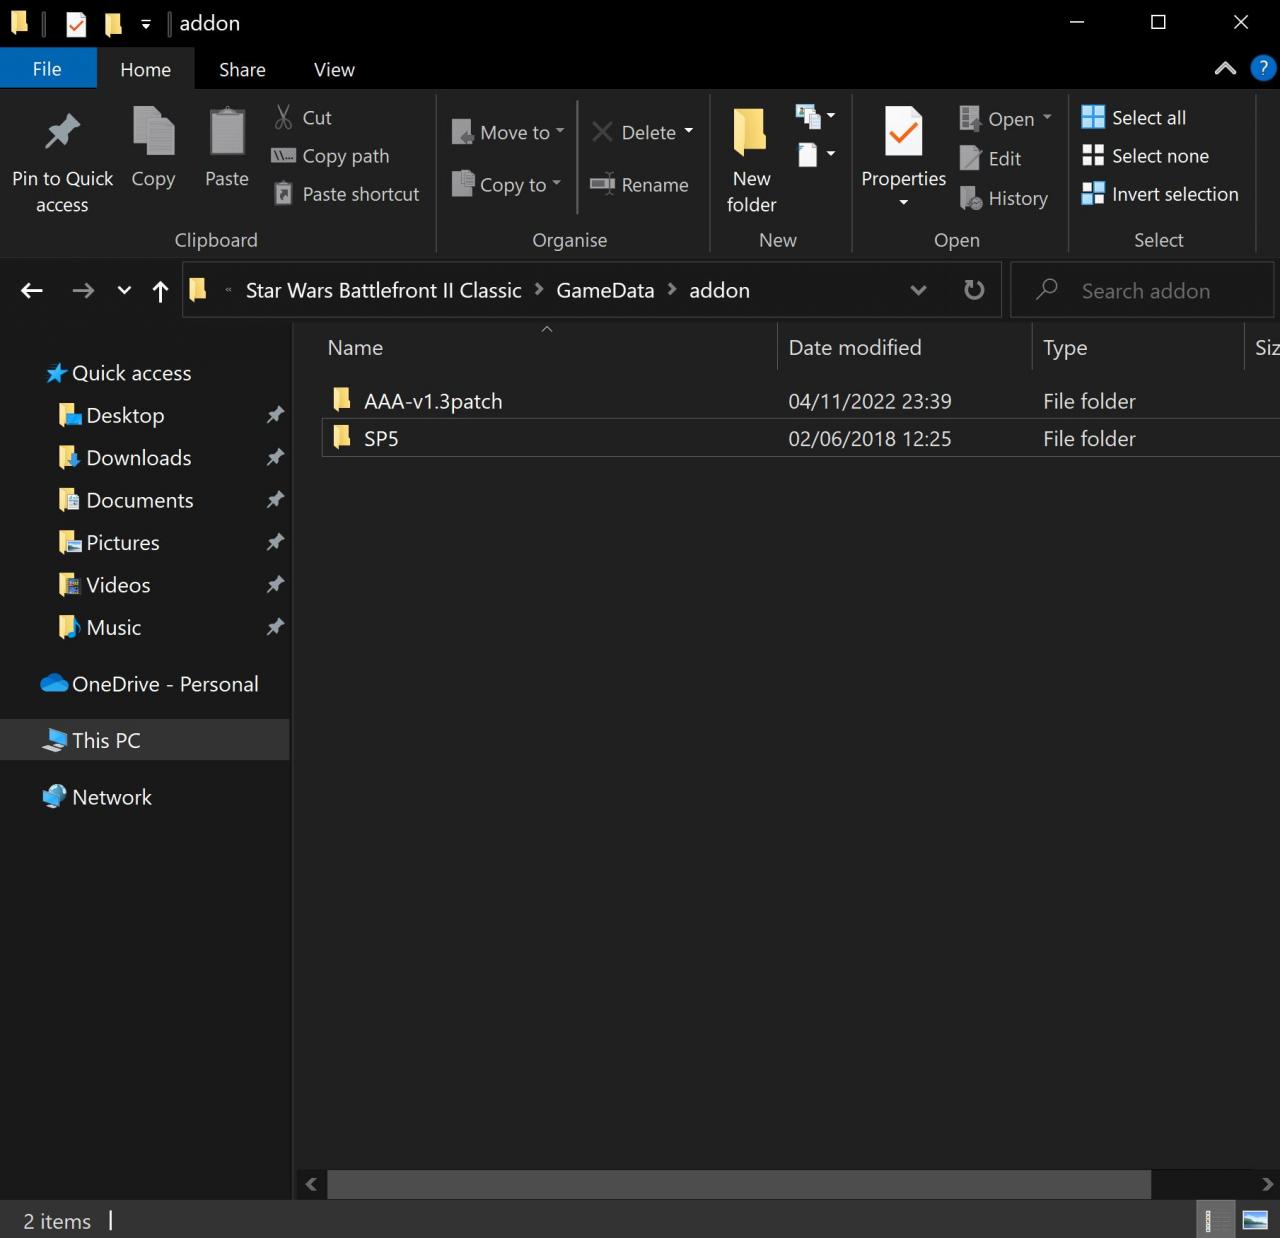Open the File menu tab
This screenshot has height=1238, width=1280.
[x=47, y=69]
